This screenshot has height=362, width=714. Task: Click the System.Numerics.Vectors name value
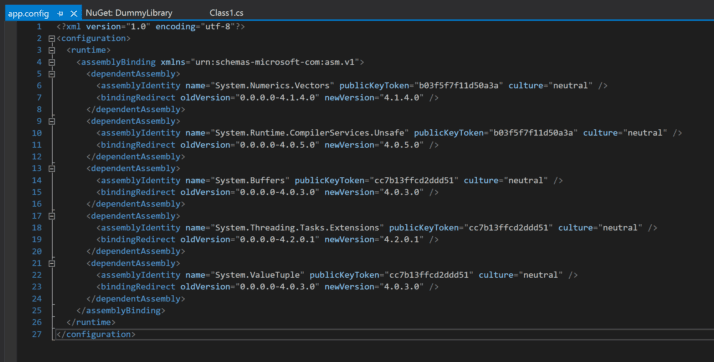click(272, 86)
